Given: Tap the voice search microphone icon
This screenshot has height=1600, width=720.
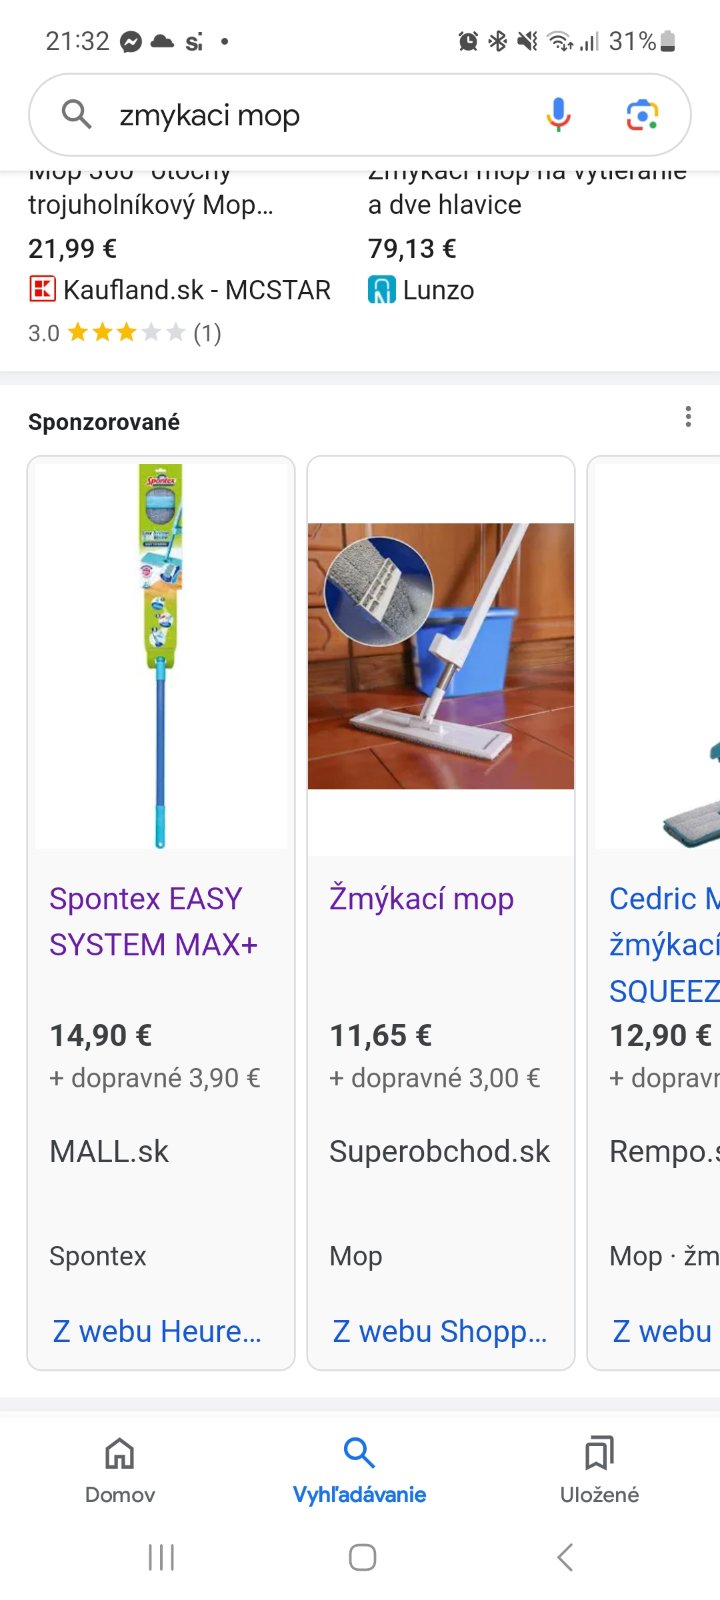Looking at the screenshot, I should [x=558, y=115].
